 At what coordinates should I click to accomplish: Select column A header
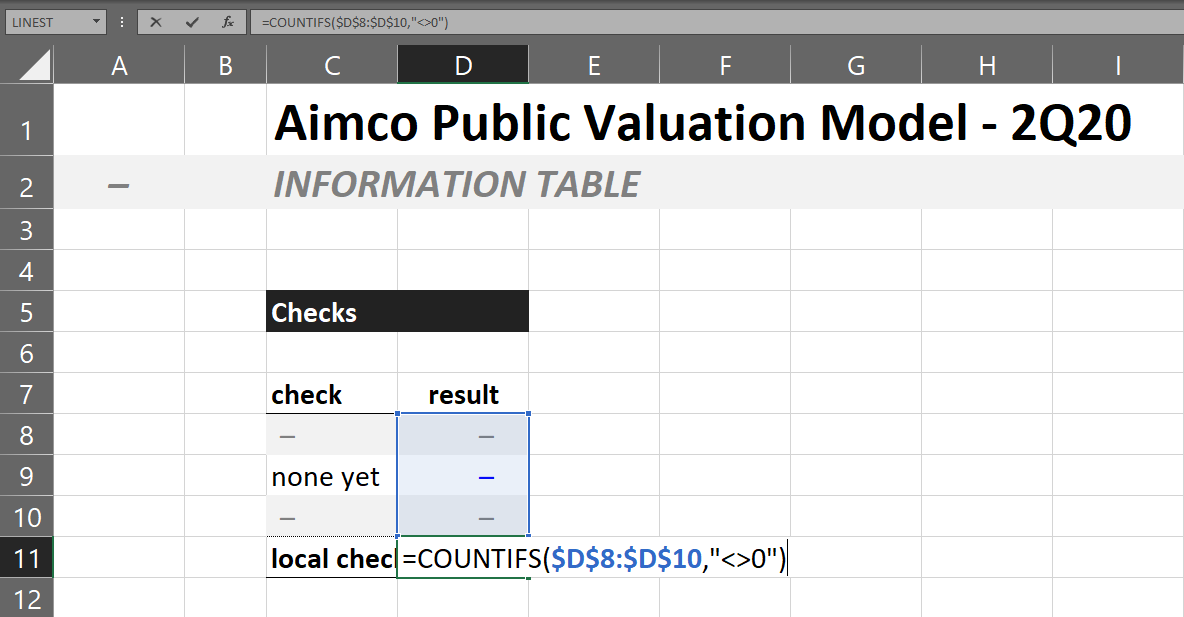tap(119, 66)
